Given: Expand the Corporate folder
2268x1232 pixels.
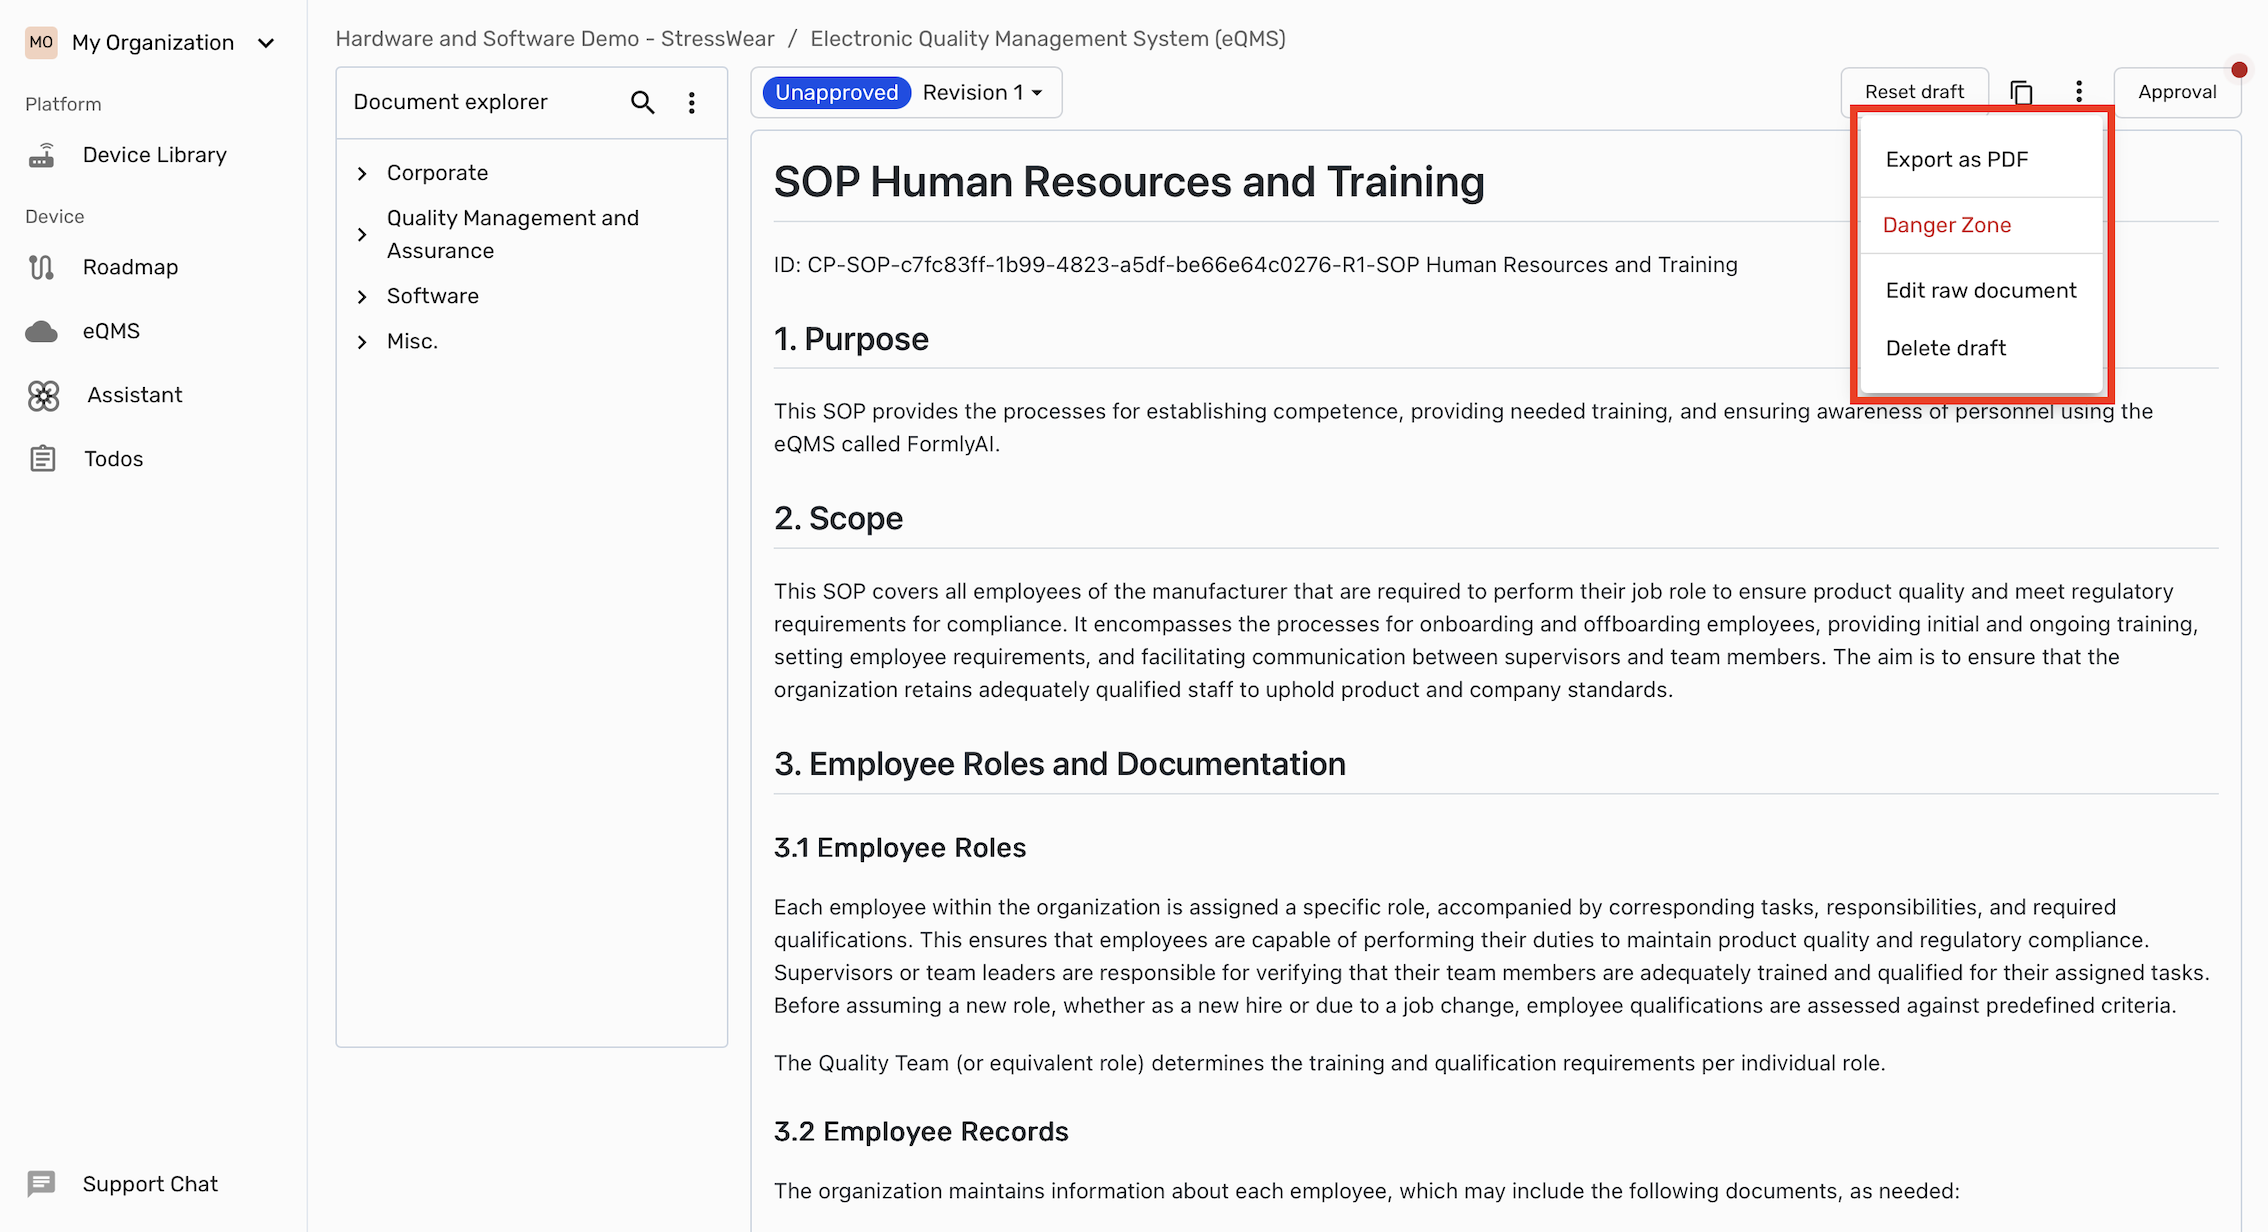Looking at the screenshot, I should 362,173.
